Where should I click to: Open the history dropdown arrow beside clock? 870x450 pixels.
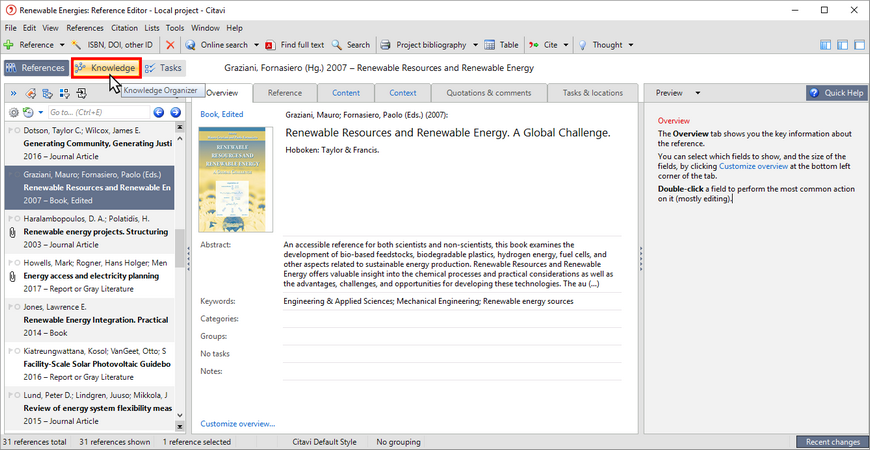coord(41,113)
